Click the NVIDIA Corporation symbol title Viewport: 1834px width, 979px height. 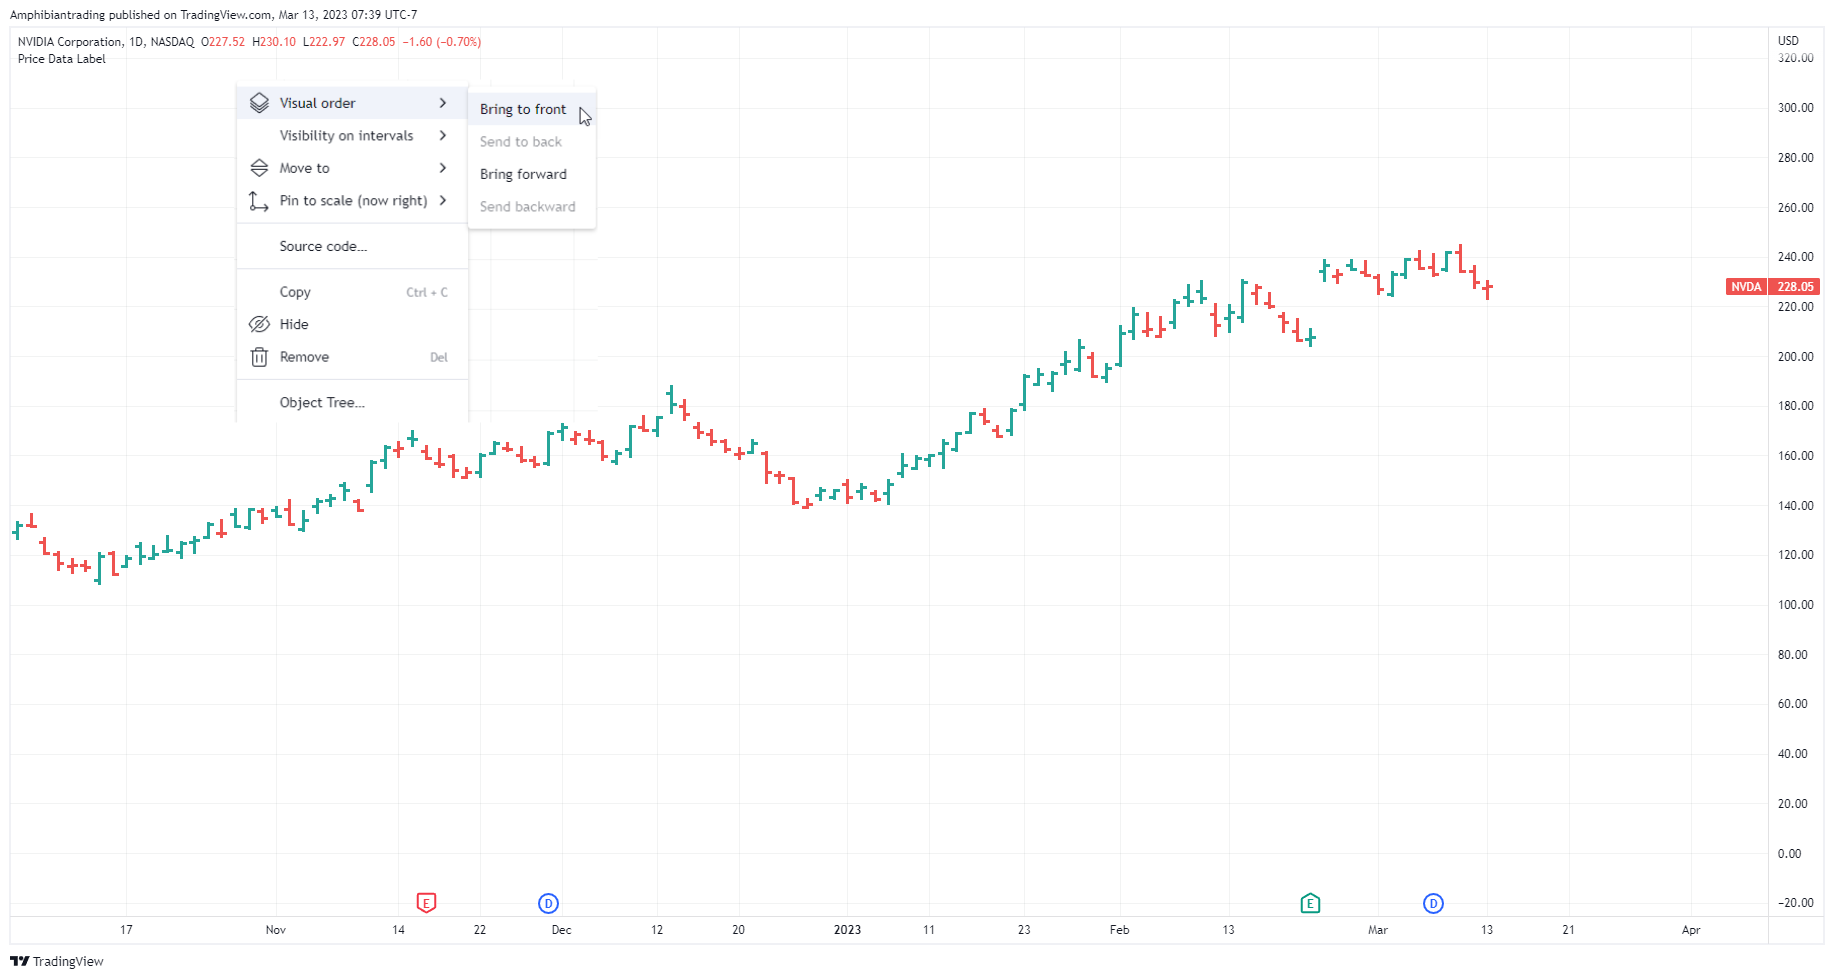(x=70, y=42)
